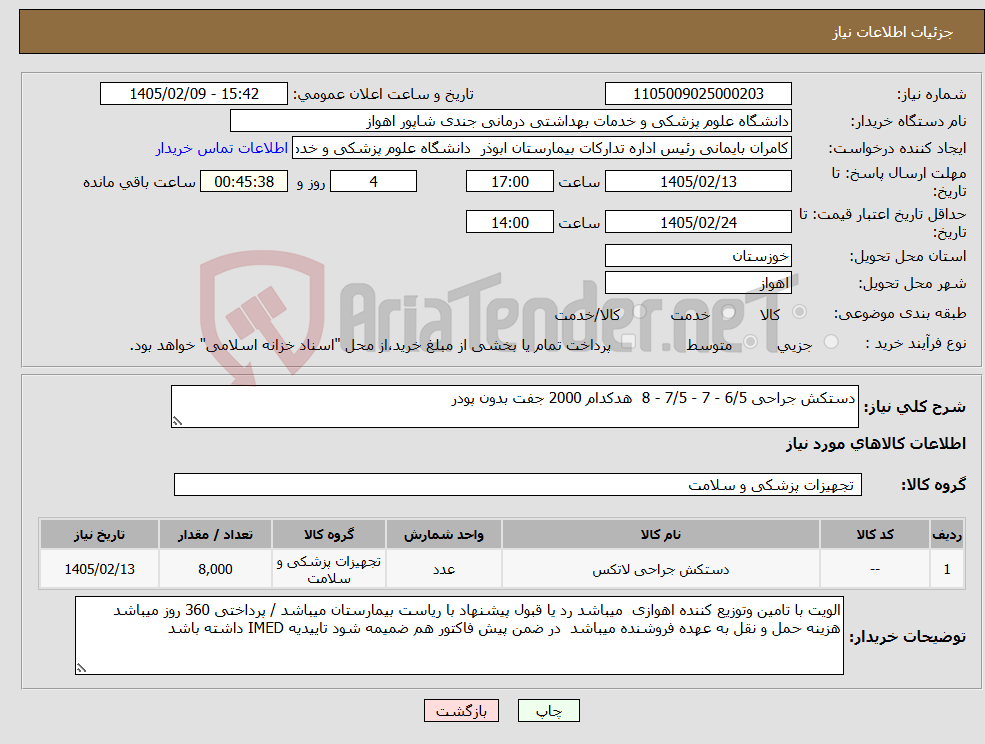Click the goods group field تجهیزات پزشکی و سلامت

518,484
